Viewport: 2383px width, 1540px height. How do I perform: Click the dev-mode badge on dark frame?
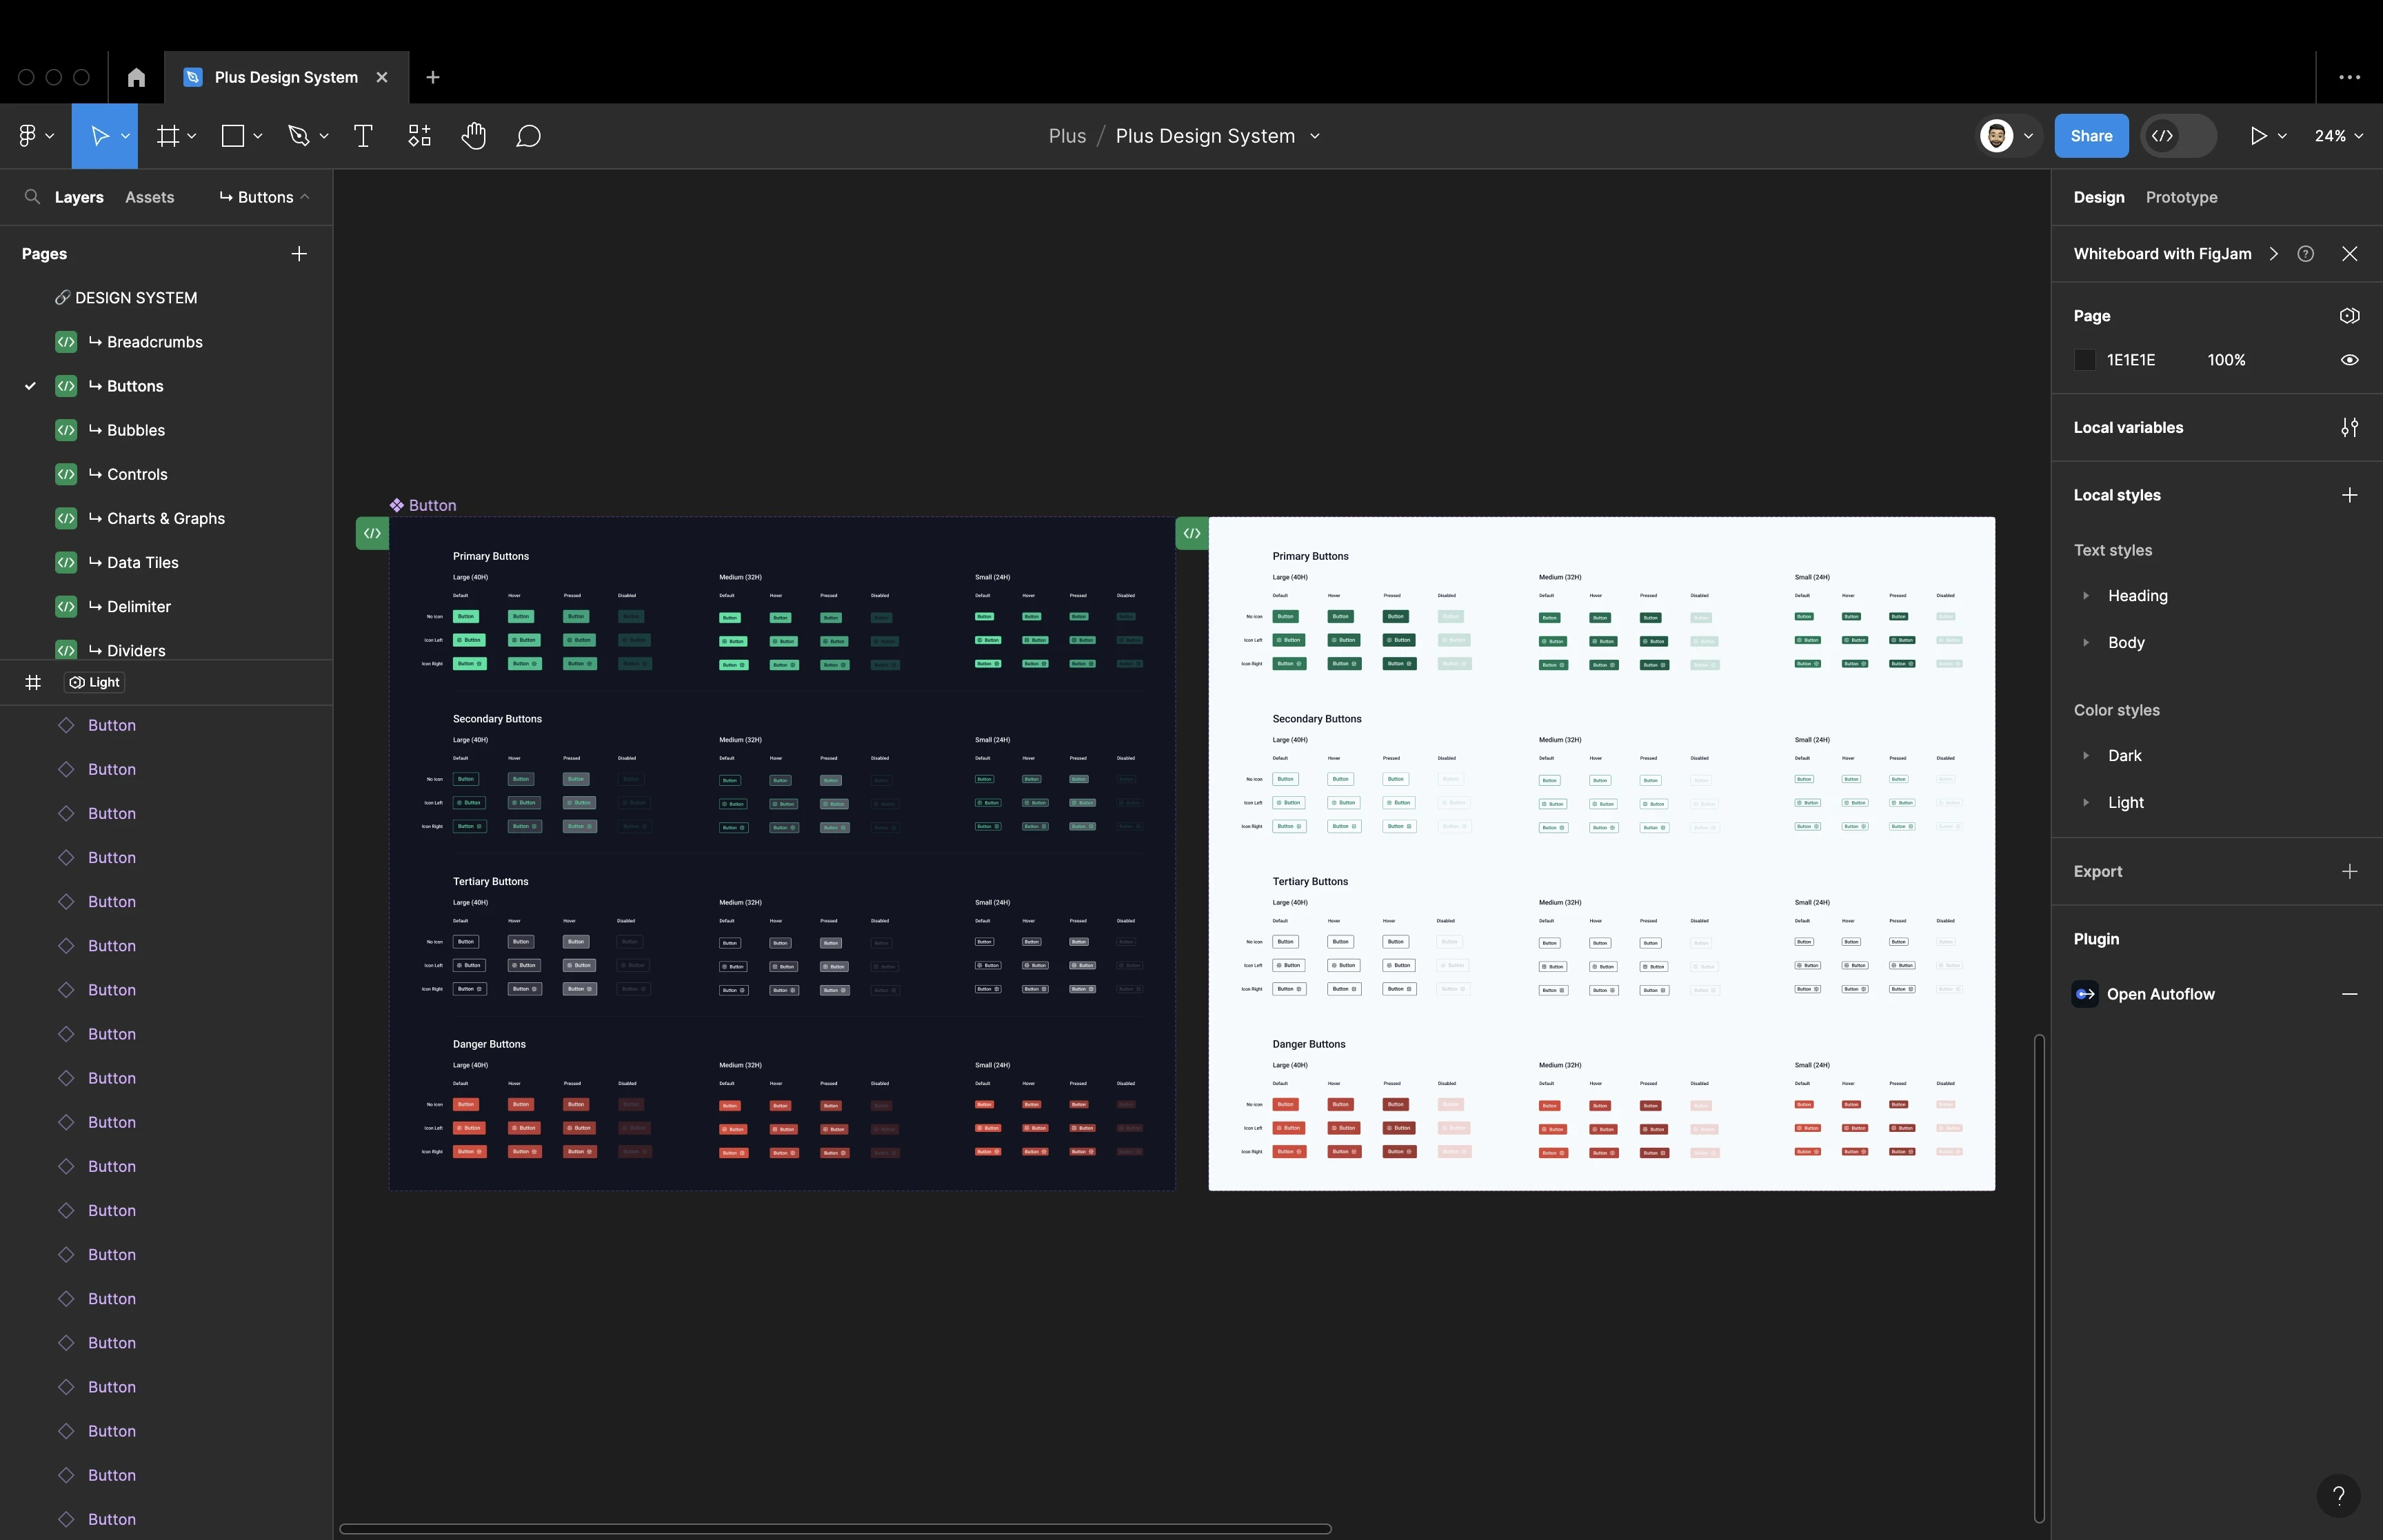(372, 533)
